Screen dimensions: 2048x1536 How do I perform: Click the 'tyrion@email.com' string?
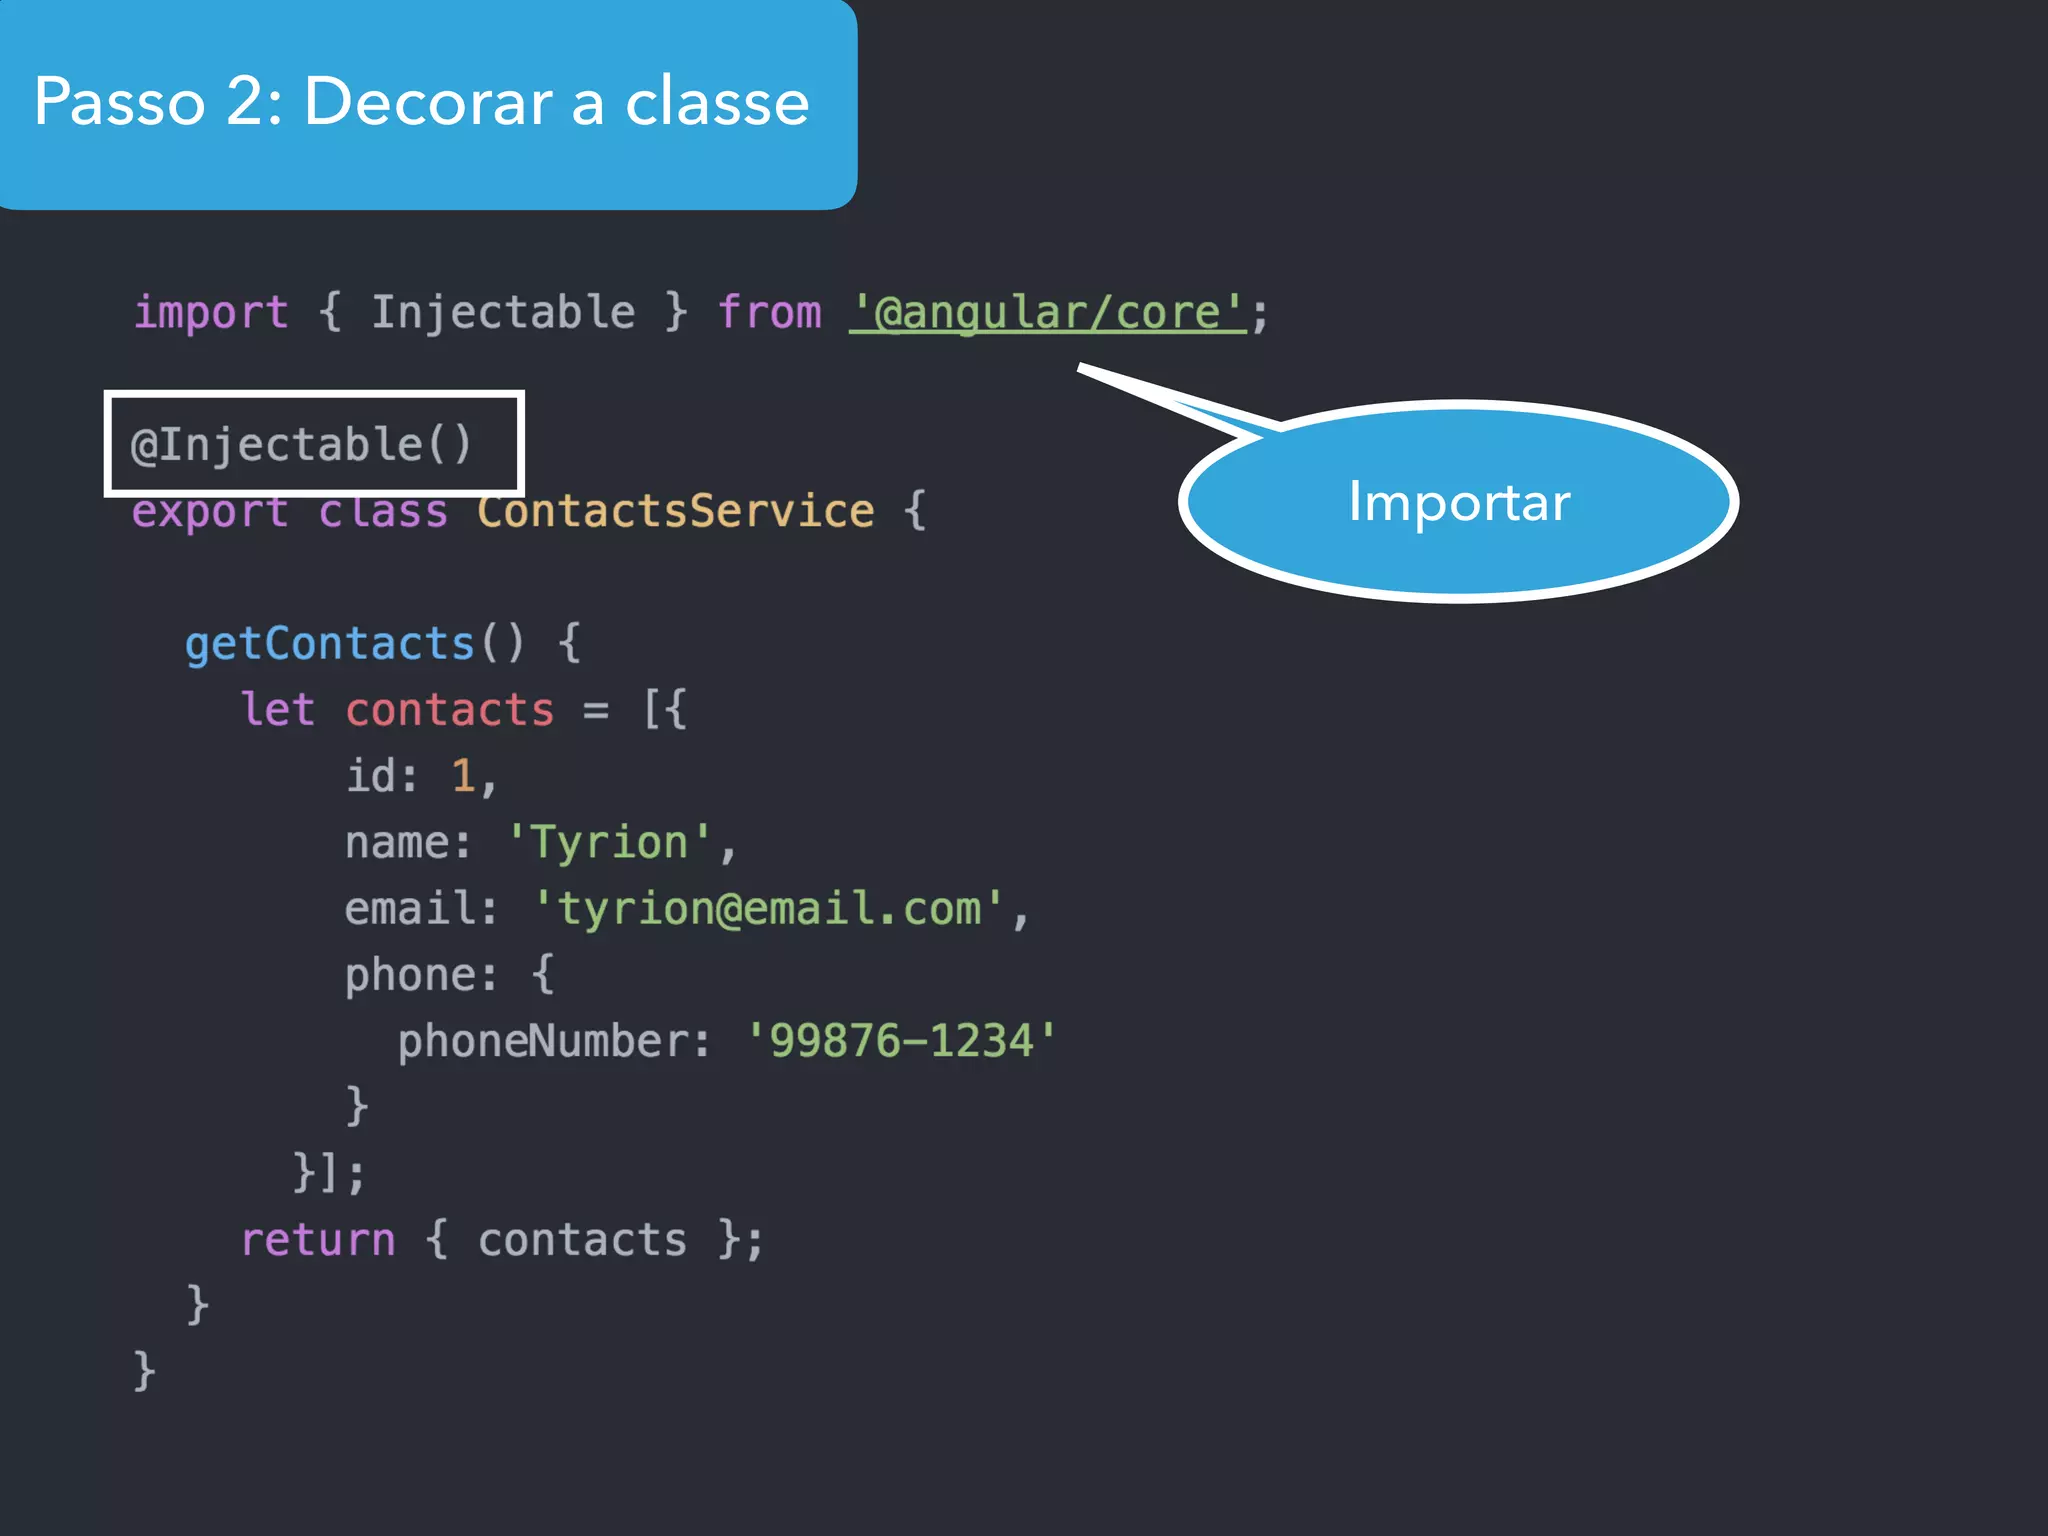click(x=768, y=909)
